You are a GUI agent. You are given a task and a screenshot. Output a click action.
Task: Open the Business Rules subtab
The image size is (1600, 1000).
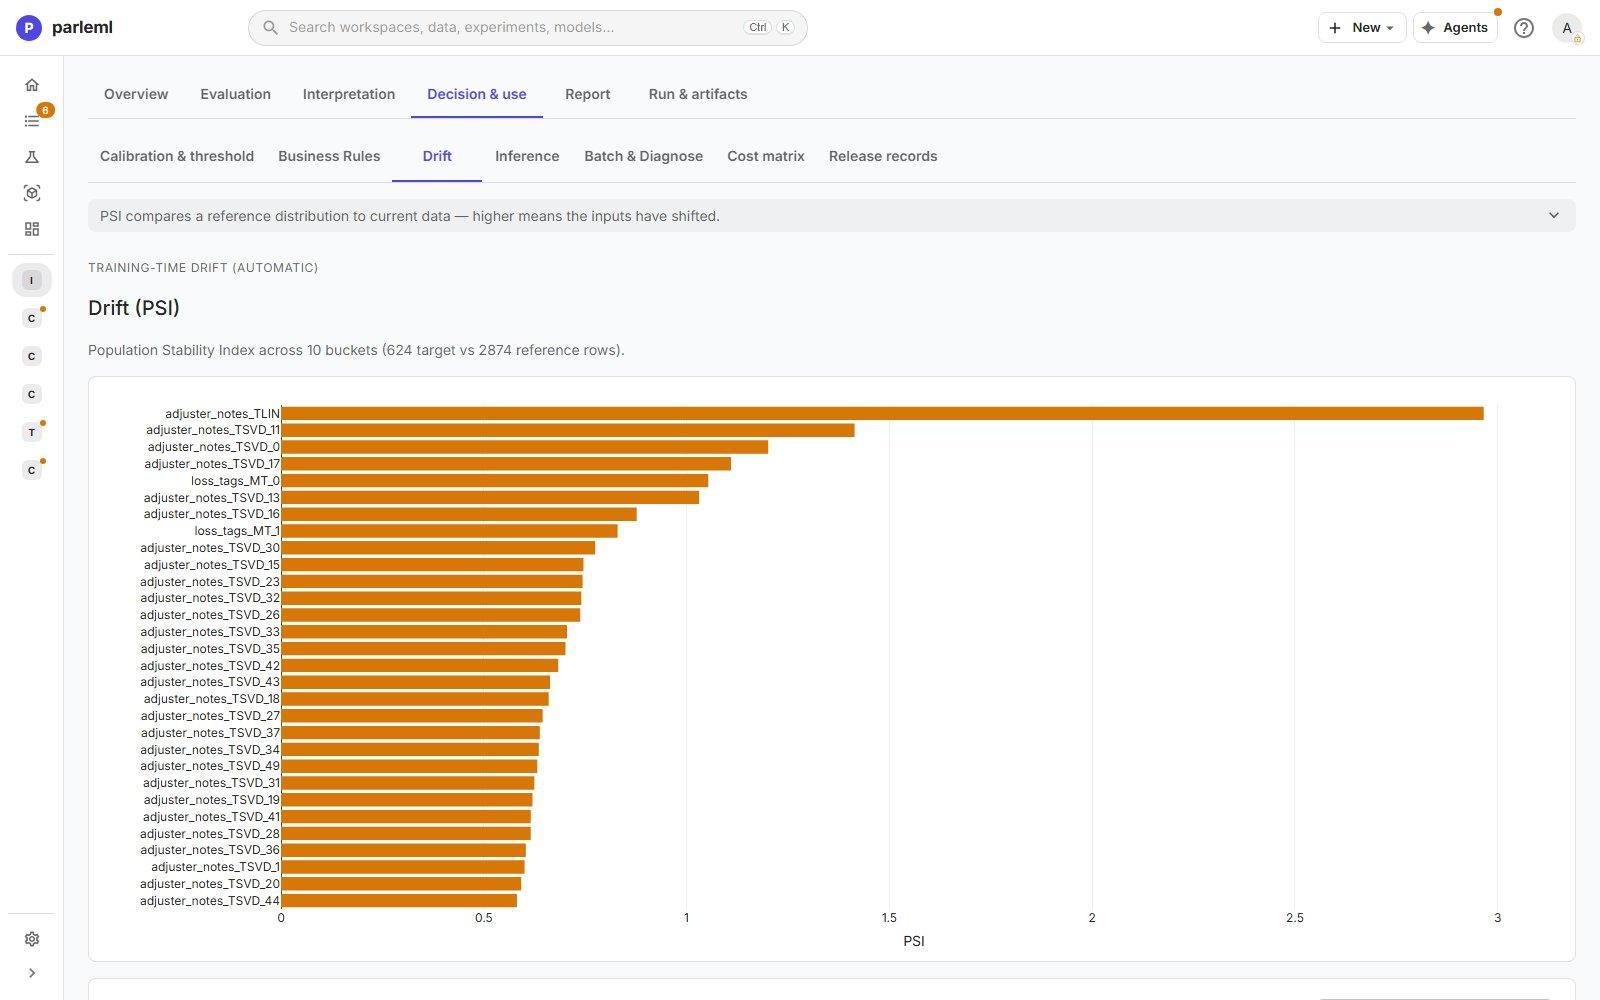[329, 156]
